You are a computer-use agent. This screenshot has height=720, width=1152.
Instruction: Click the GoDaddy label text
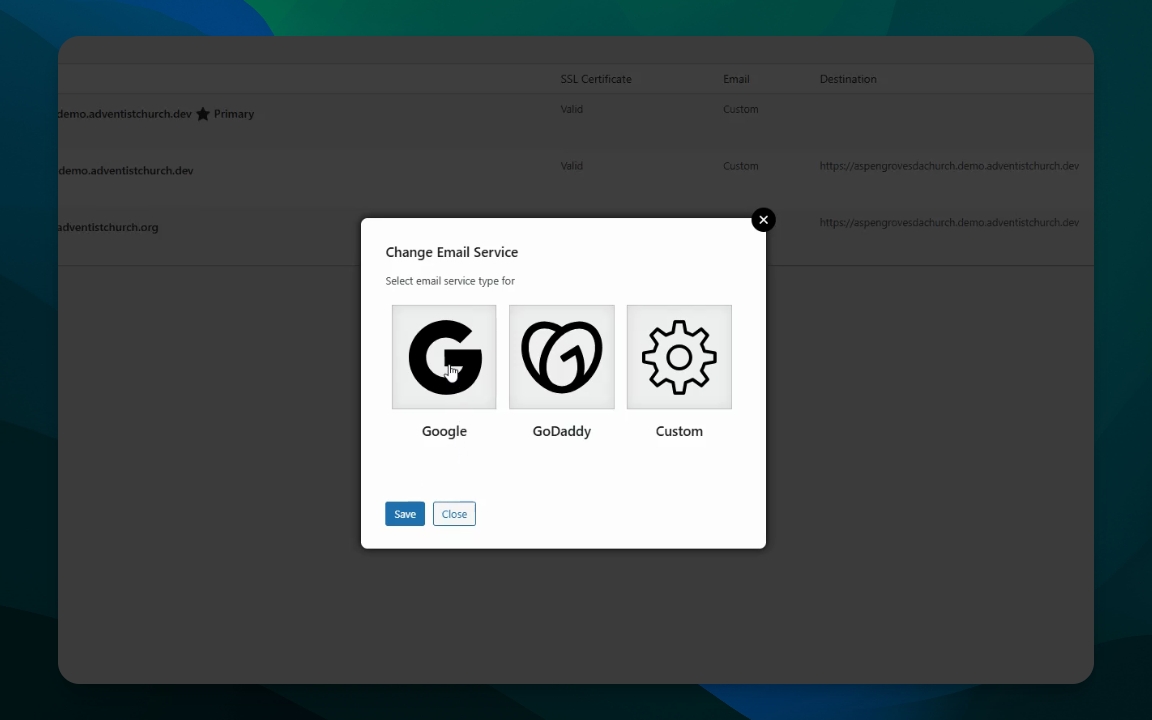click(x=561, y=431)
